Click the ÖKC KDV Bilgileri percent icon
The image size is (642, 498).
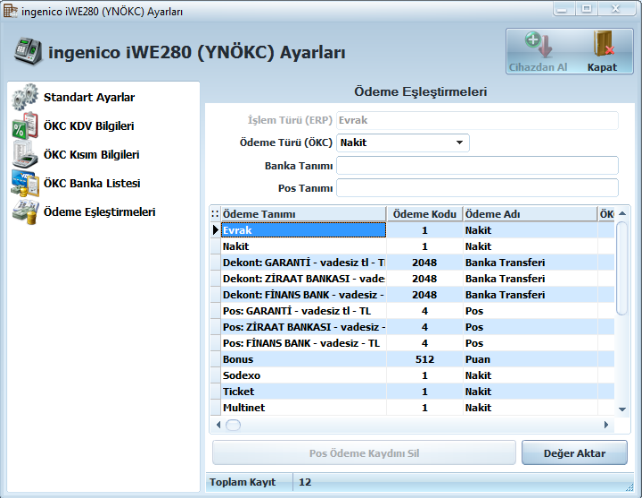(25, 126)
